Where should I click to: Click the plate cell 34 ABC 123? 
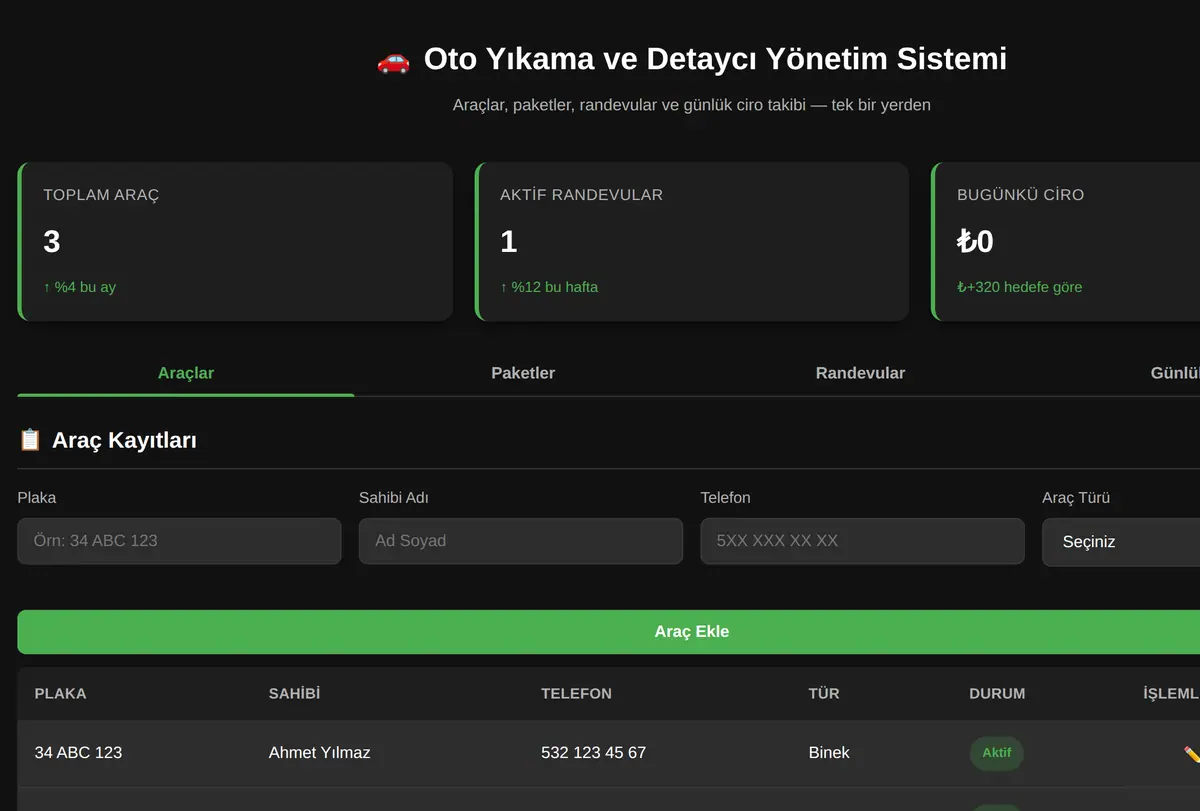(x=78, y=752)
